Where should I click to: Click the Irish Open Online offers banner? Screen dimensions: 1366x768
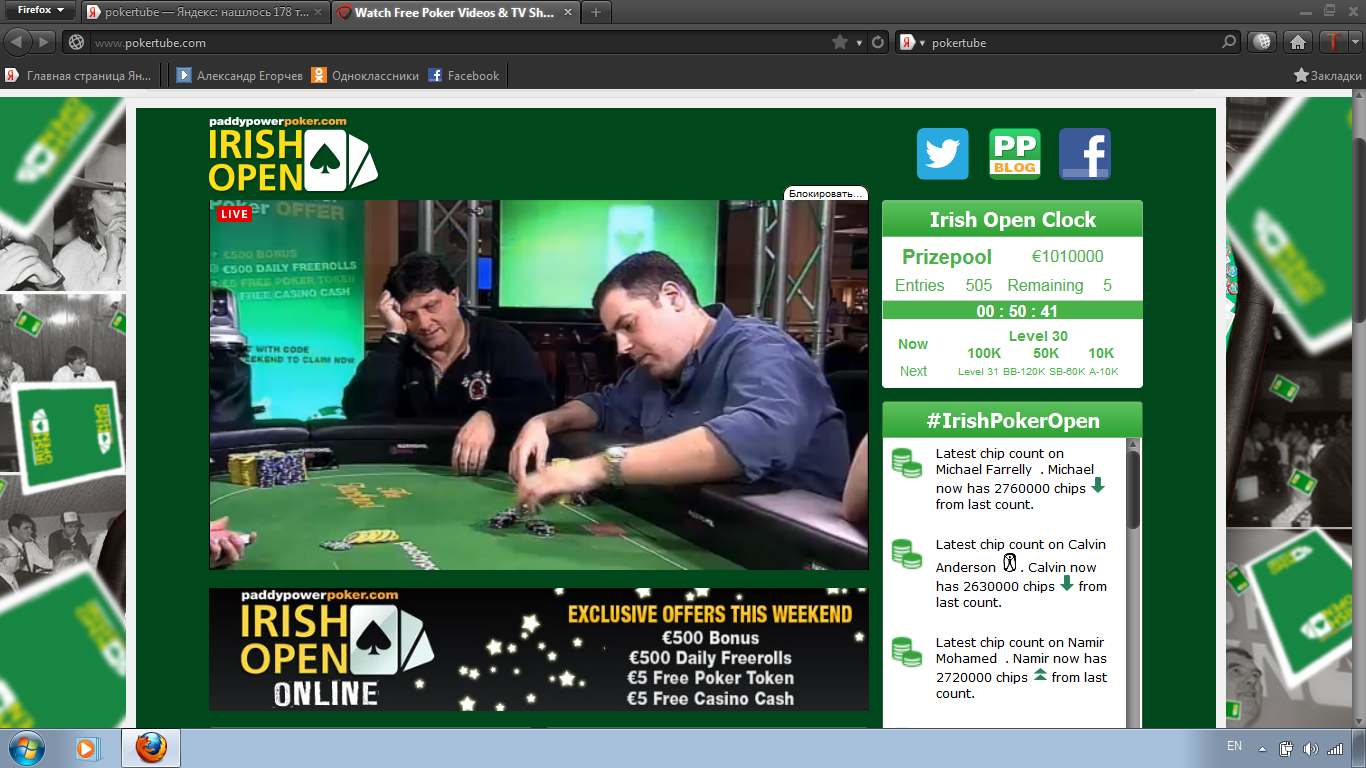coord(538,649)
